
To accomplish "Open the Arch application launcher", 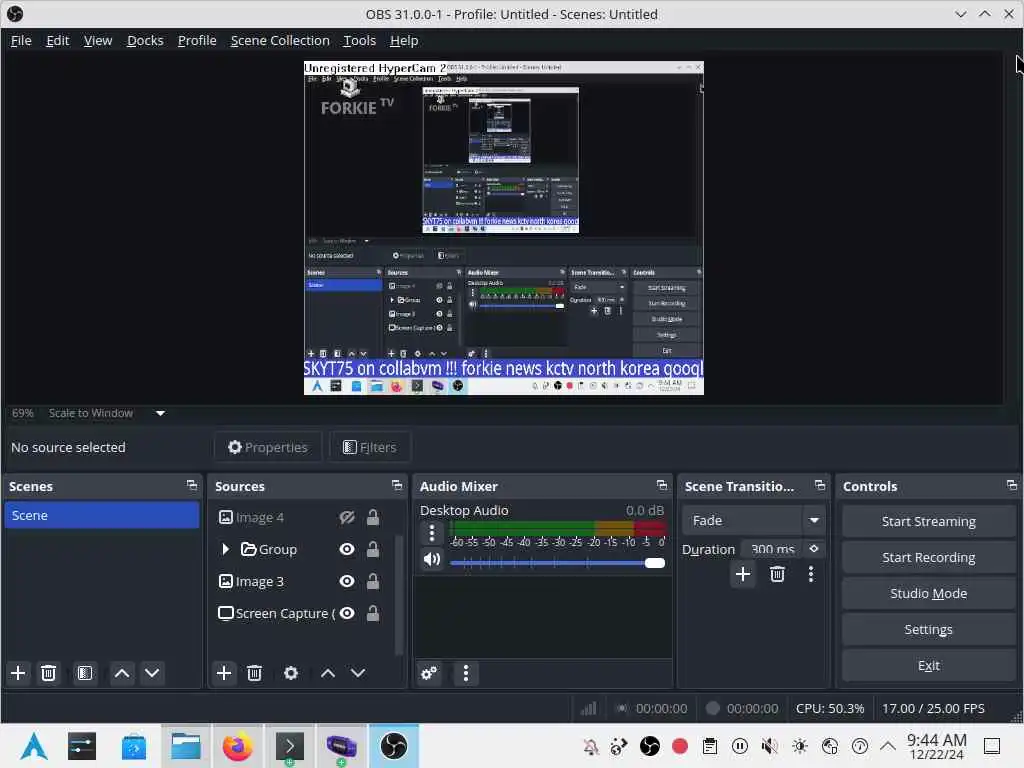I will click(x=34, y=746).
